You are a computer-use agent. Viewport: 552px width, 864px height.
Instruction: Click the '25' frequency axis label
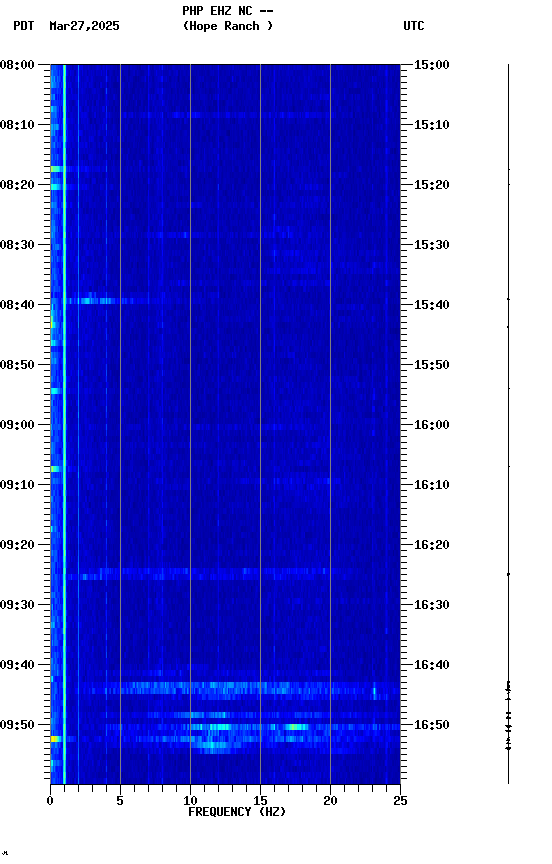pos(401,801)
